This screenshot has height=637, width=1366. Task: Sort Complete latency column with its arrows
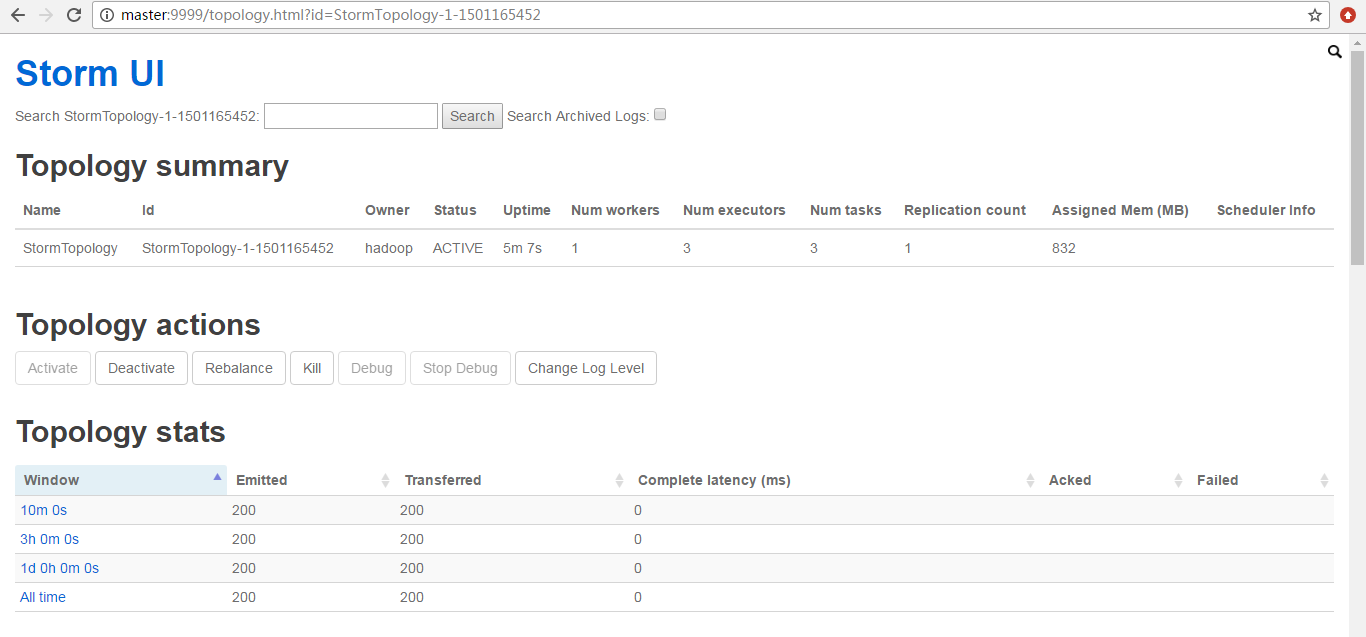pos(1030,481)
